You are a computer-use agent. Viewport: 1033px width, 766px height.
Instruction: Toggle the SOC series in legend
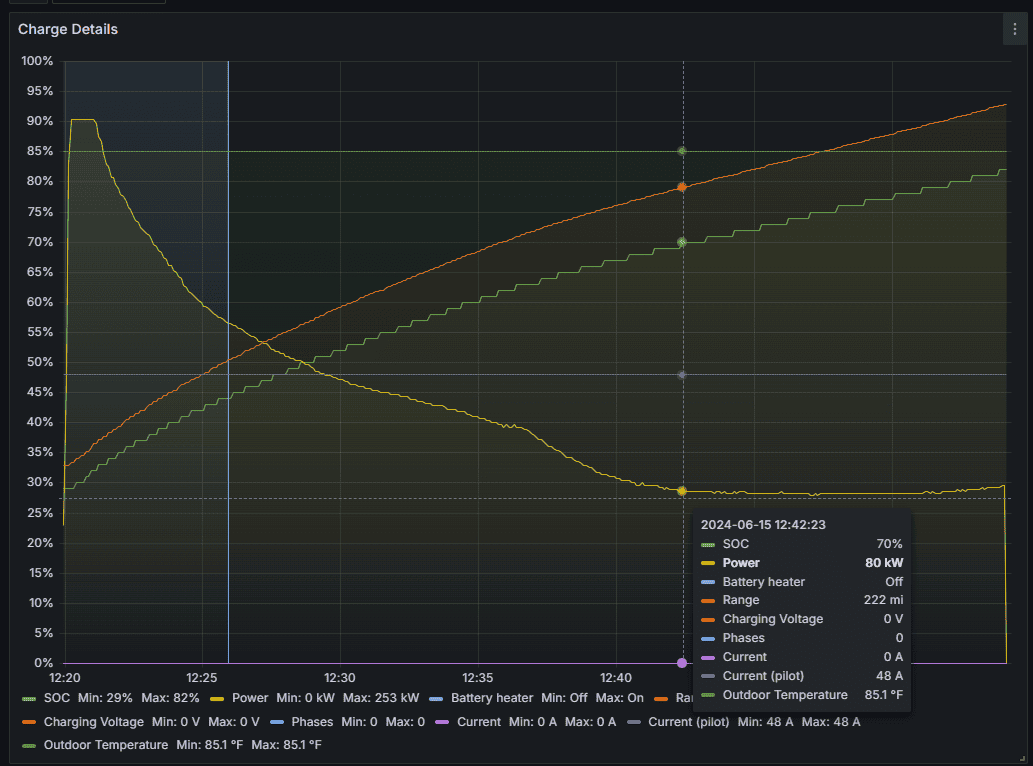(x=57, y=698)
